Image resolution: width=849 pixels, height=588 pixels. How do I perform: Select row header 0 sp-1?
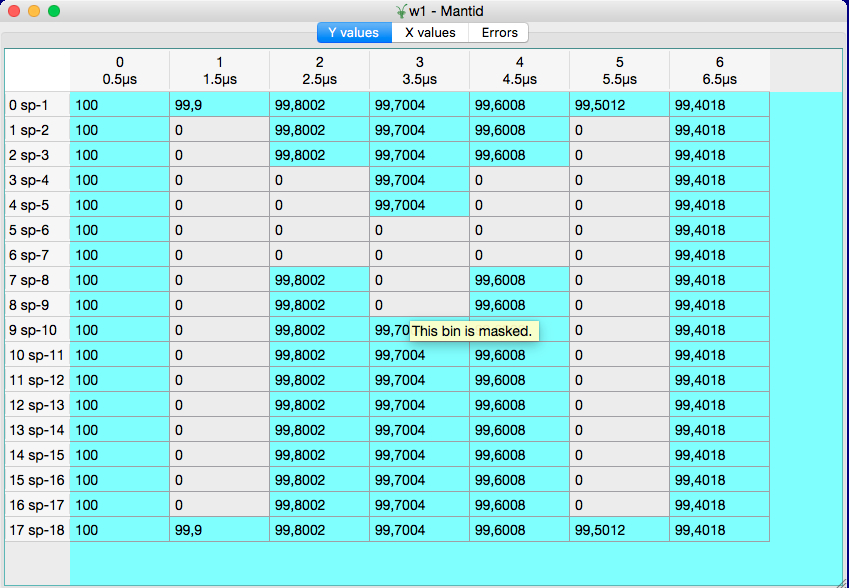click(x=37, y=105)
